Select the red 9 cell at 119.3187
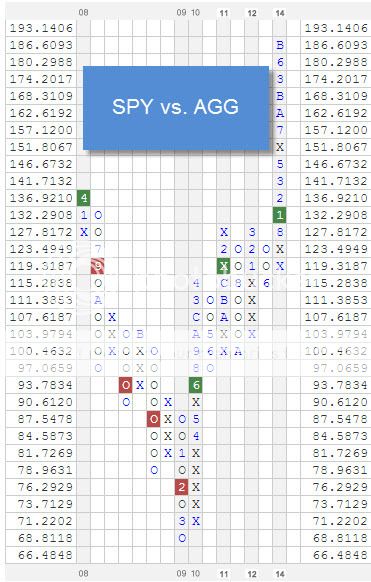371x582 pixels. [x=98, y=266]
